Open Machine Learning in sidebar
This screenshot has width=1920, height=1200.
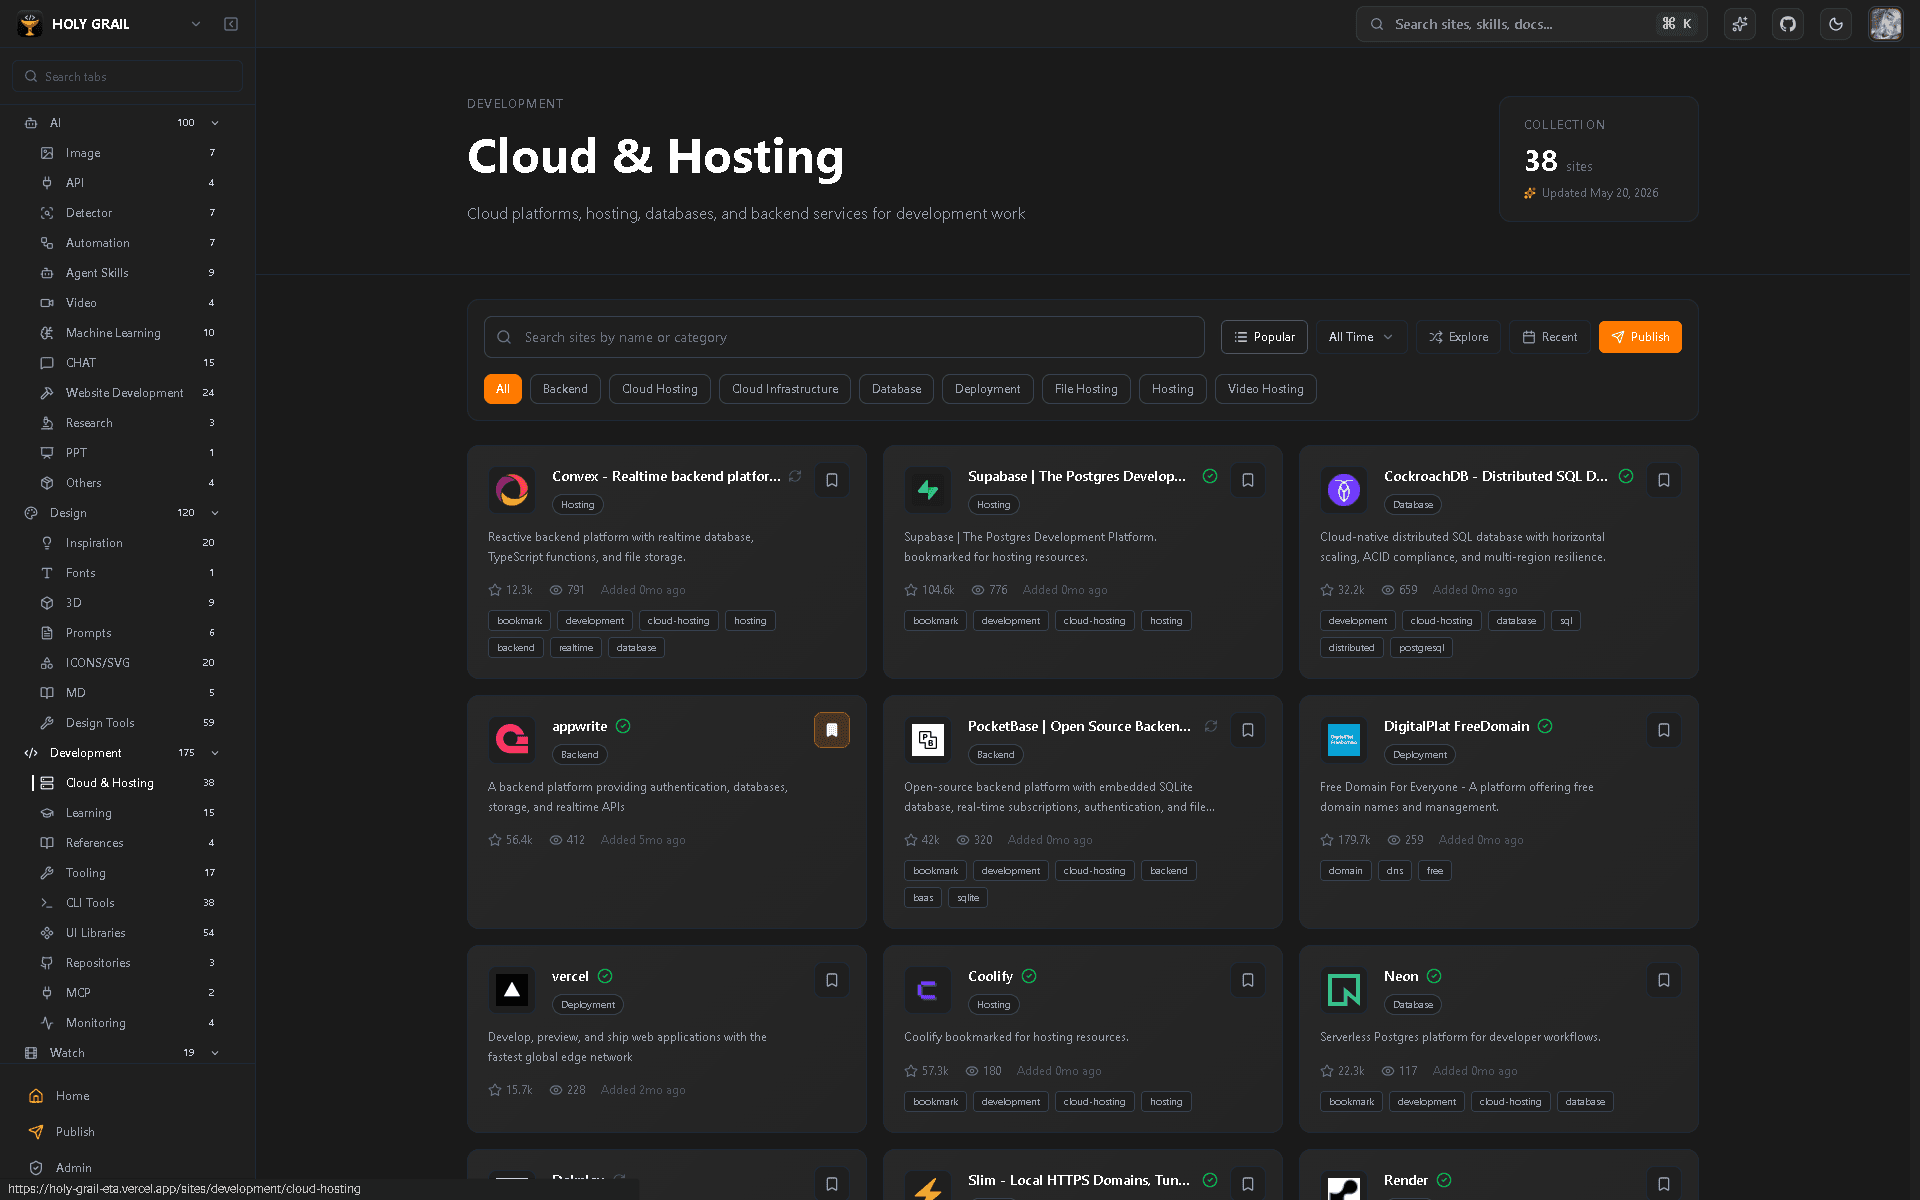click(127, 333)
